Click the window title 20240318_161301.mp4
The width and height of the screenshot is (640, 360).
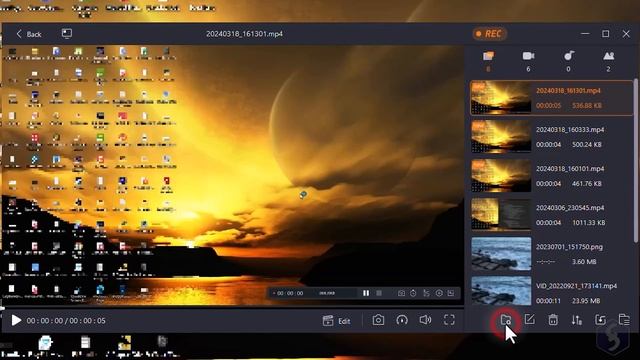point(244,34)
